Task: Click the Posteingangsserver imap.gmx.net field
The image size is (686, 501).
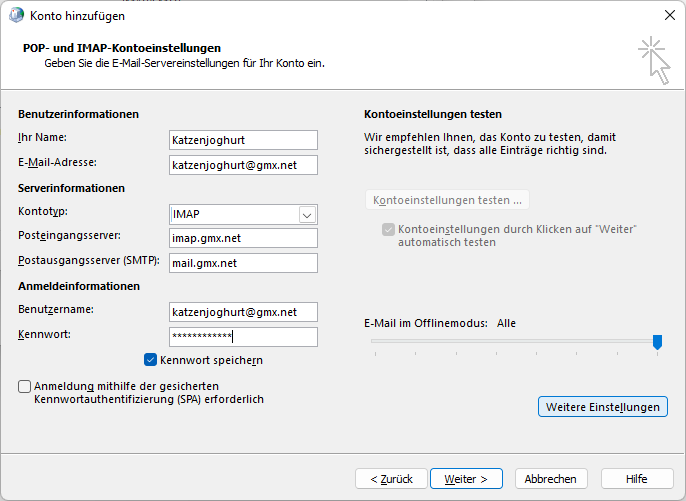Action: 243,238
